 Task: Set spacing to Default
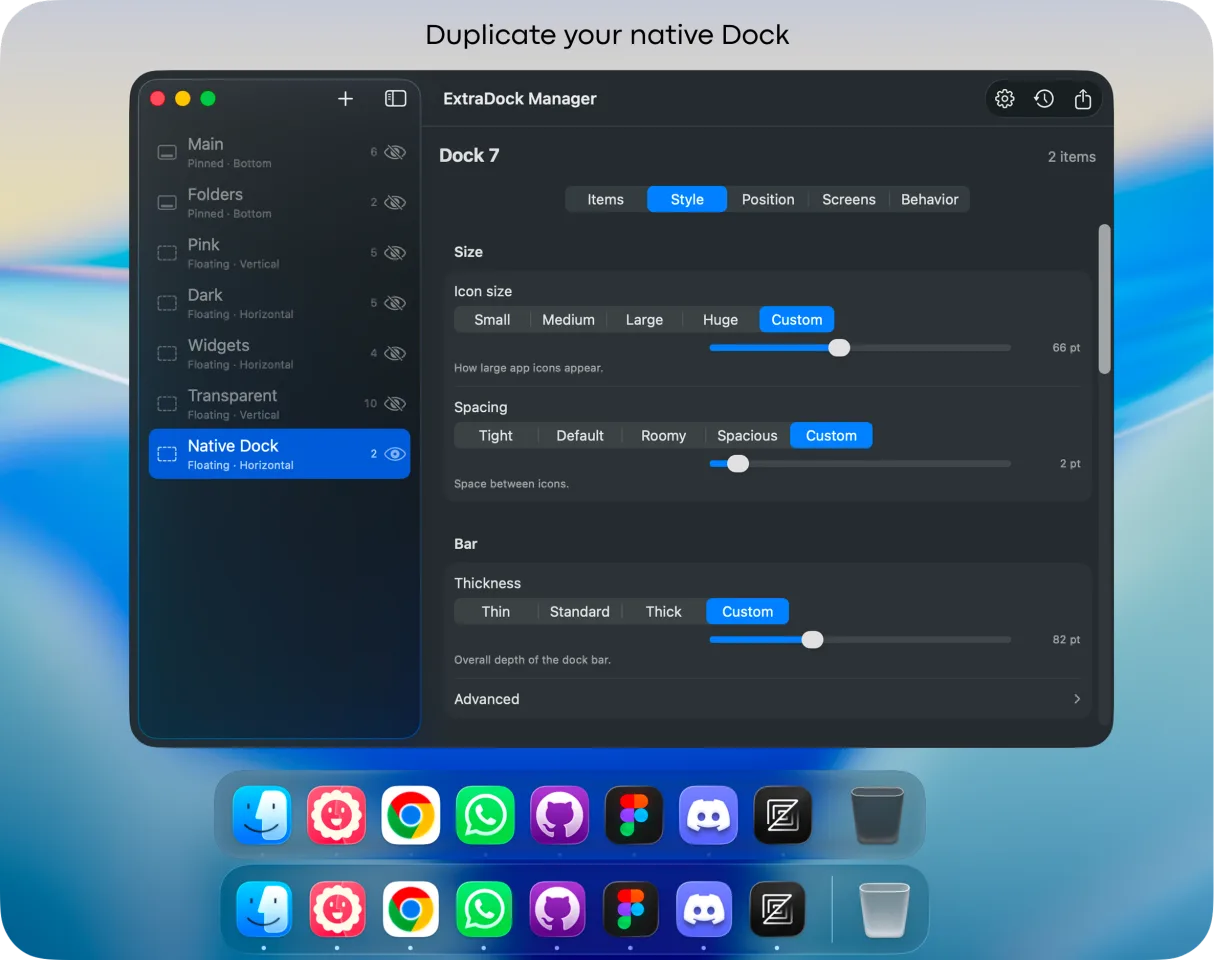[x=580, y=436]
